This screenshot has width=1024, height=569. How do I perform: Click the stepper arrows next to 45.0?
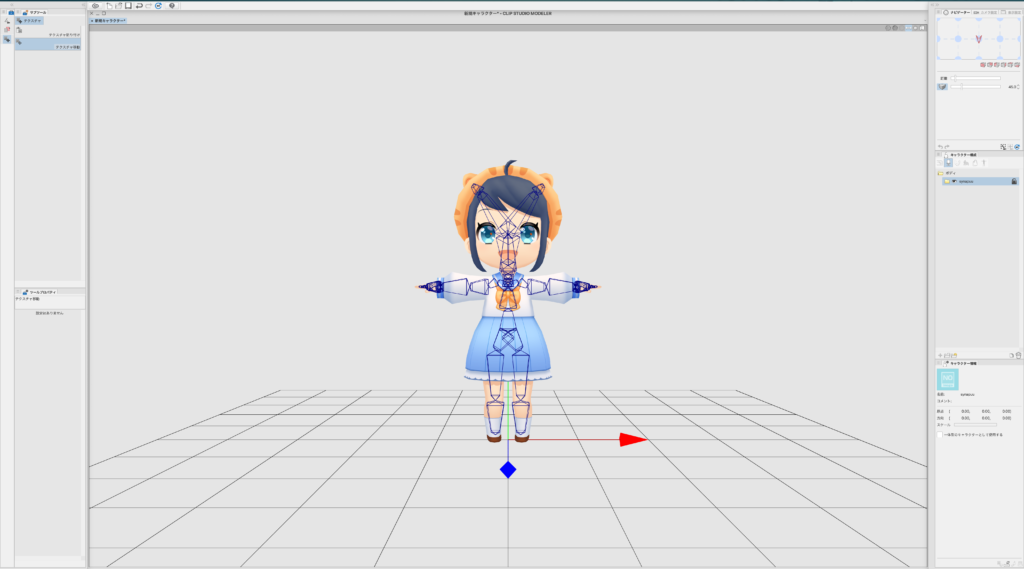[x=1018, y=87]
